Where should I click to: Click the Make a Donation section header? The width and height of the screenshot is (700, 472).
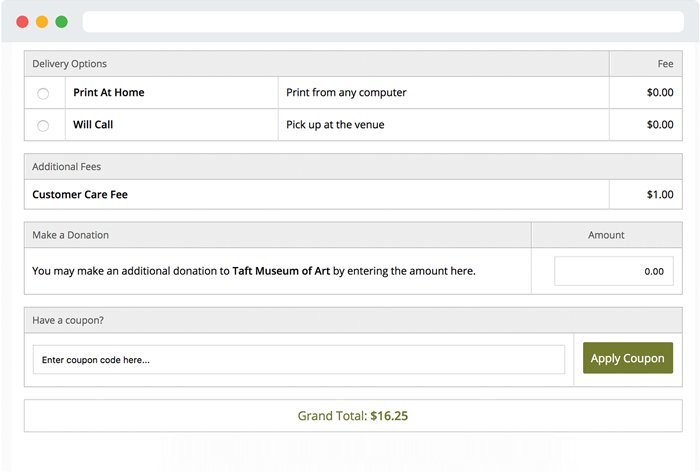tap(70, 235)
